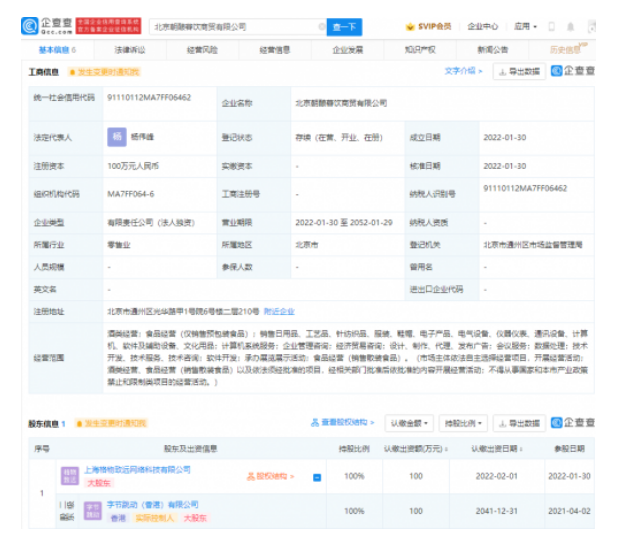Click the purple logo of 上海格物致远网络科技有限公司
The height and width of the screenshot is (552, 626).
point(70,476)
